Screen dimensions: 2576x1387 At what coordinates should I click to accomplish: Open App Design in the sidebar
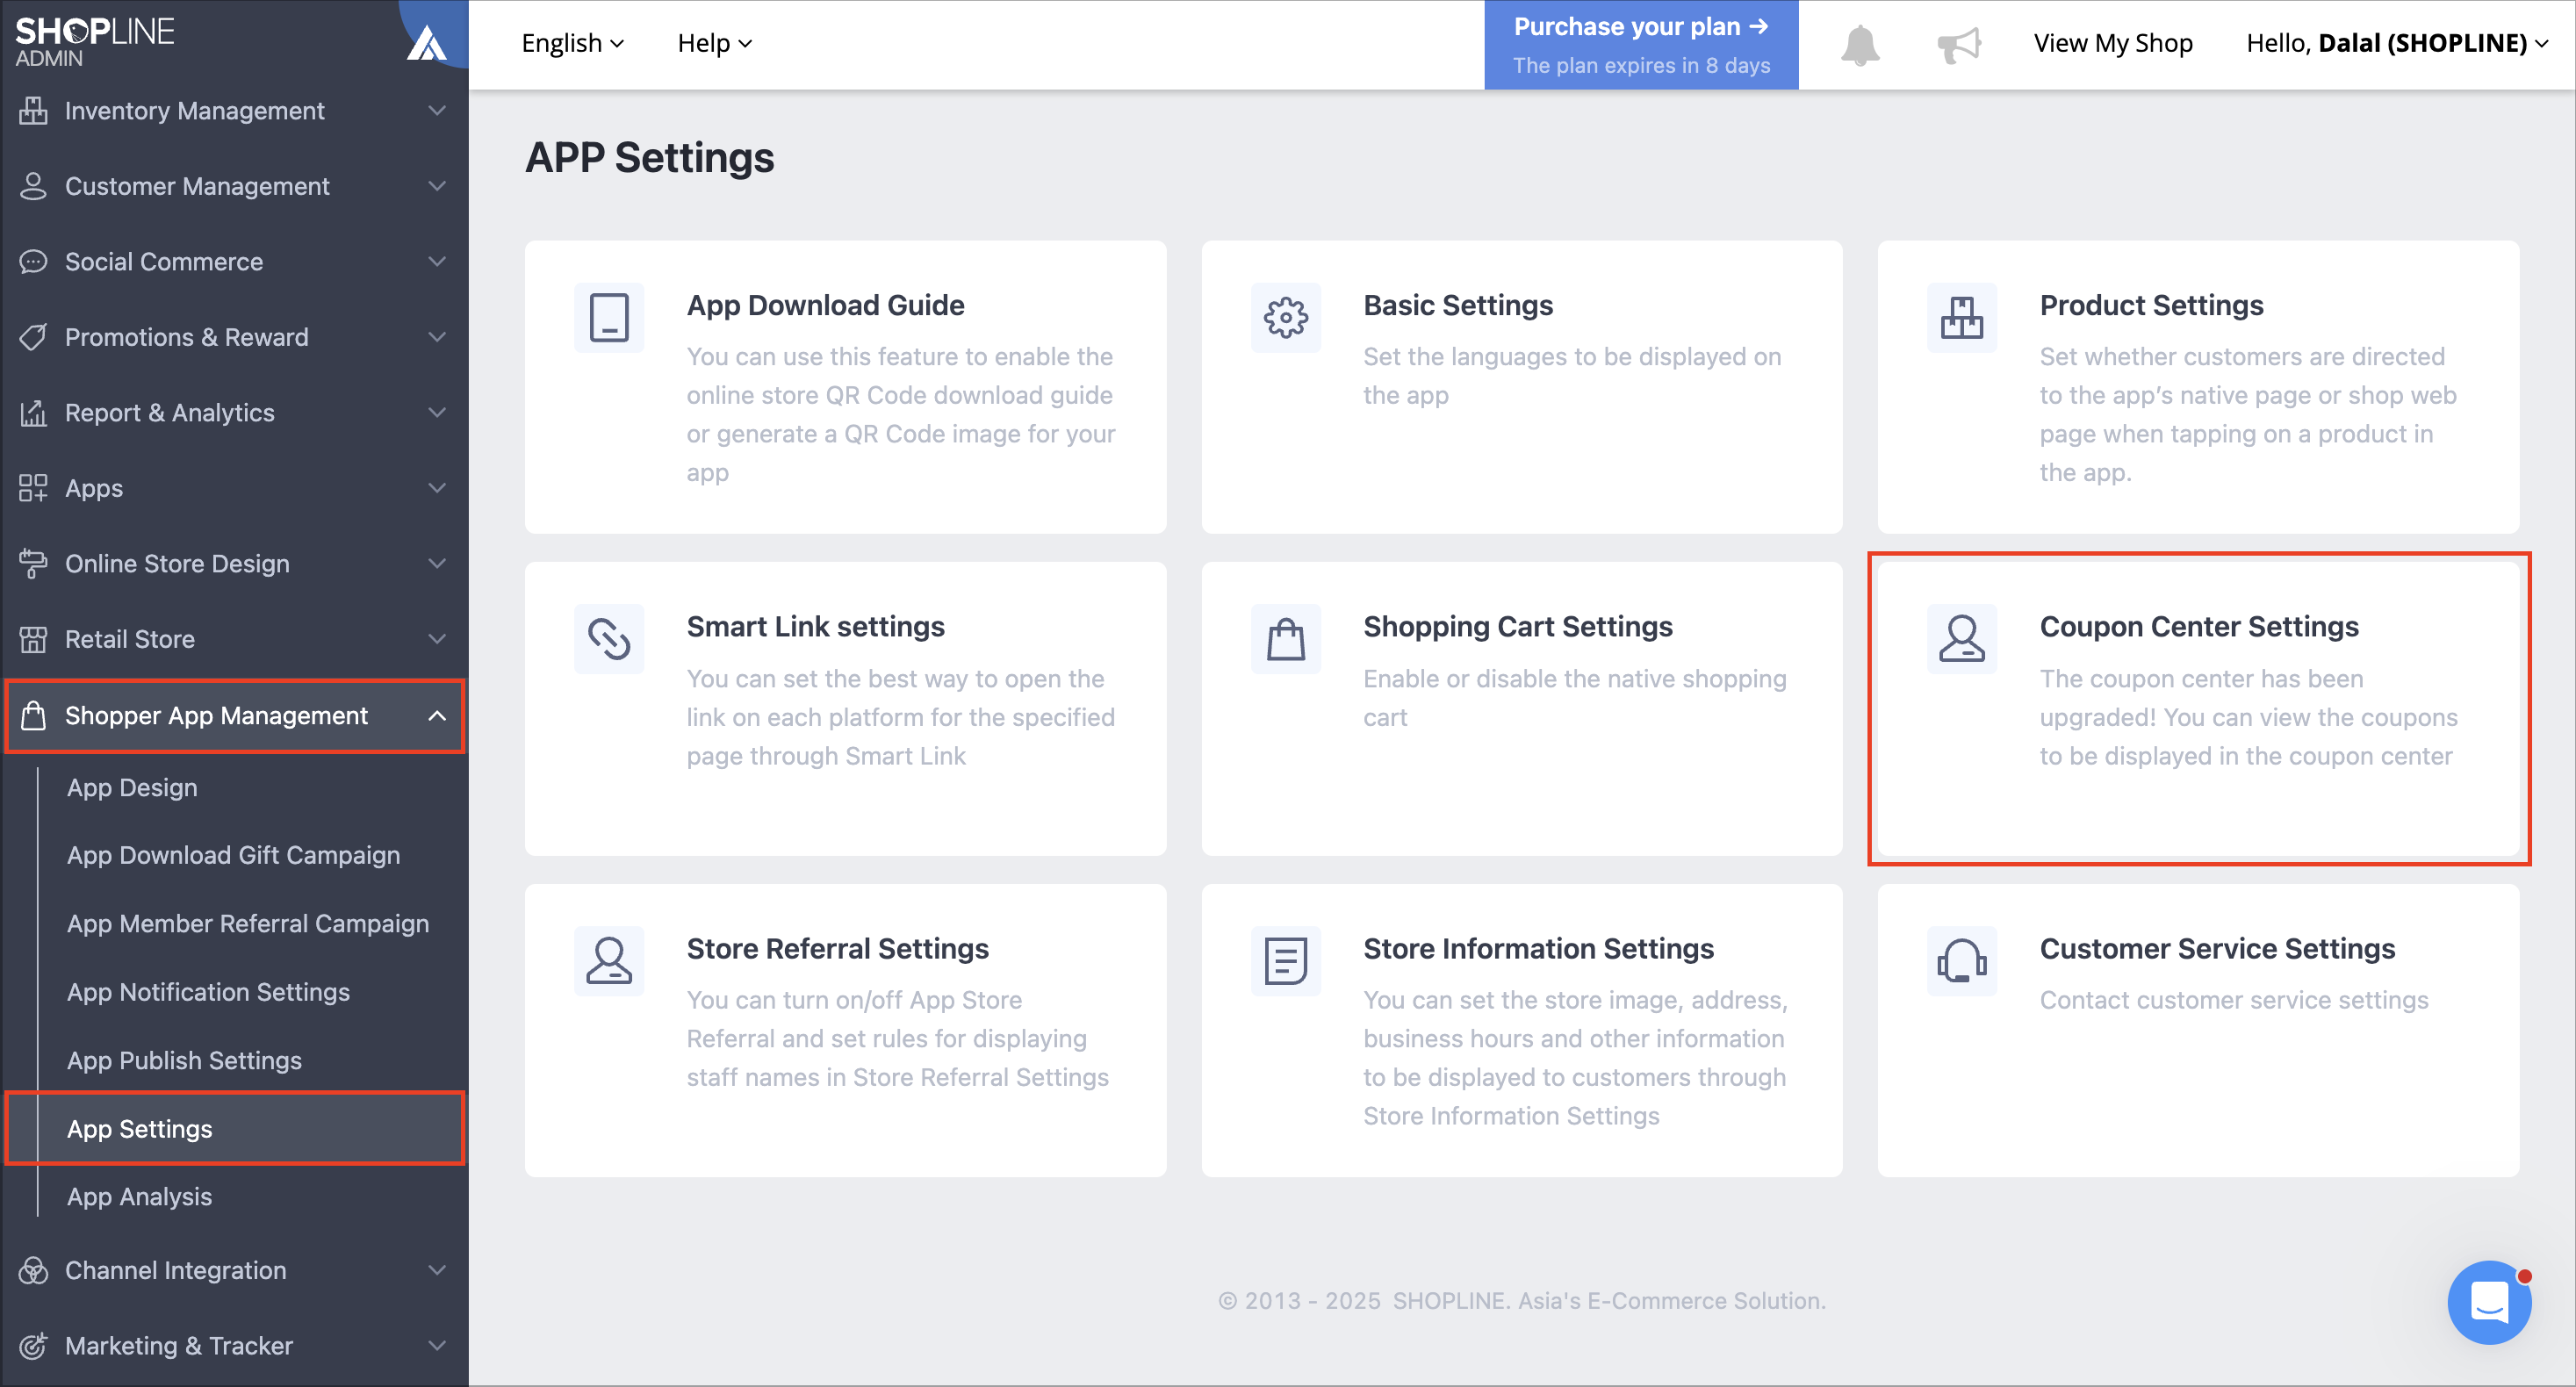(132, 788)
